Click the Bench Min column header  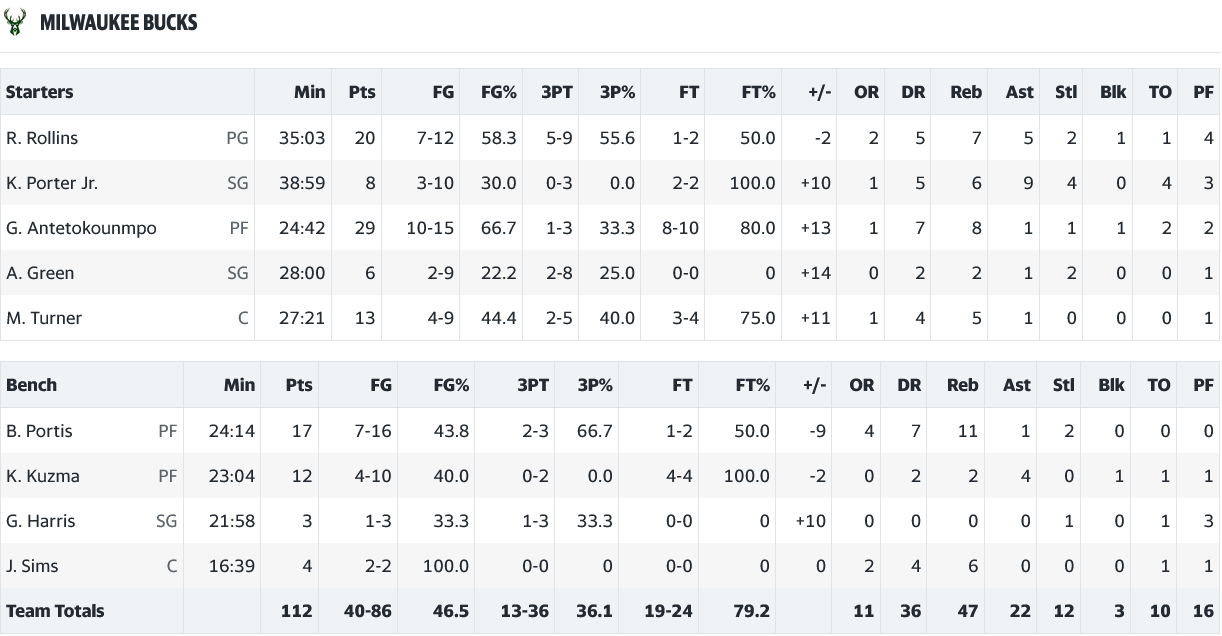[239, 385]
